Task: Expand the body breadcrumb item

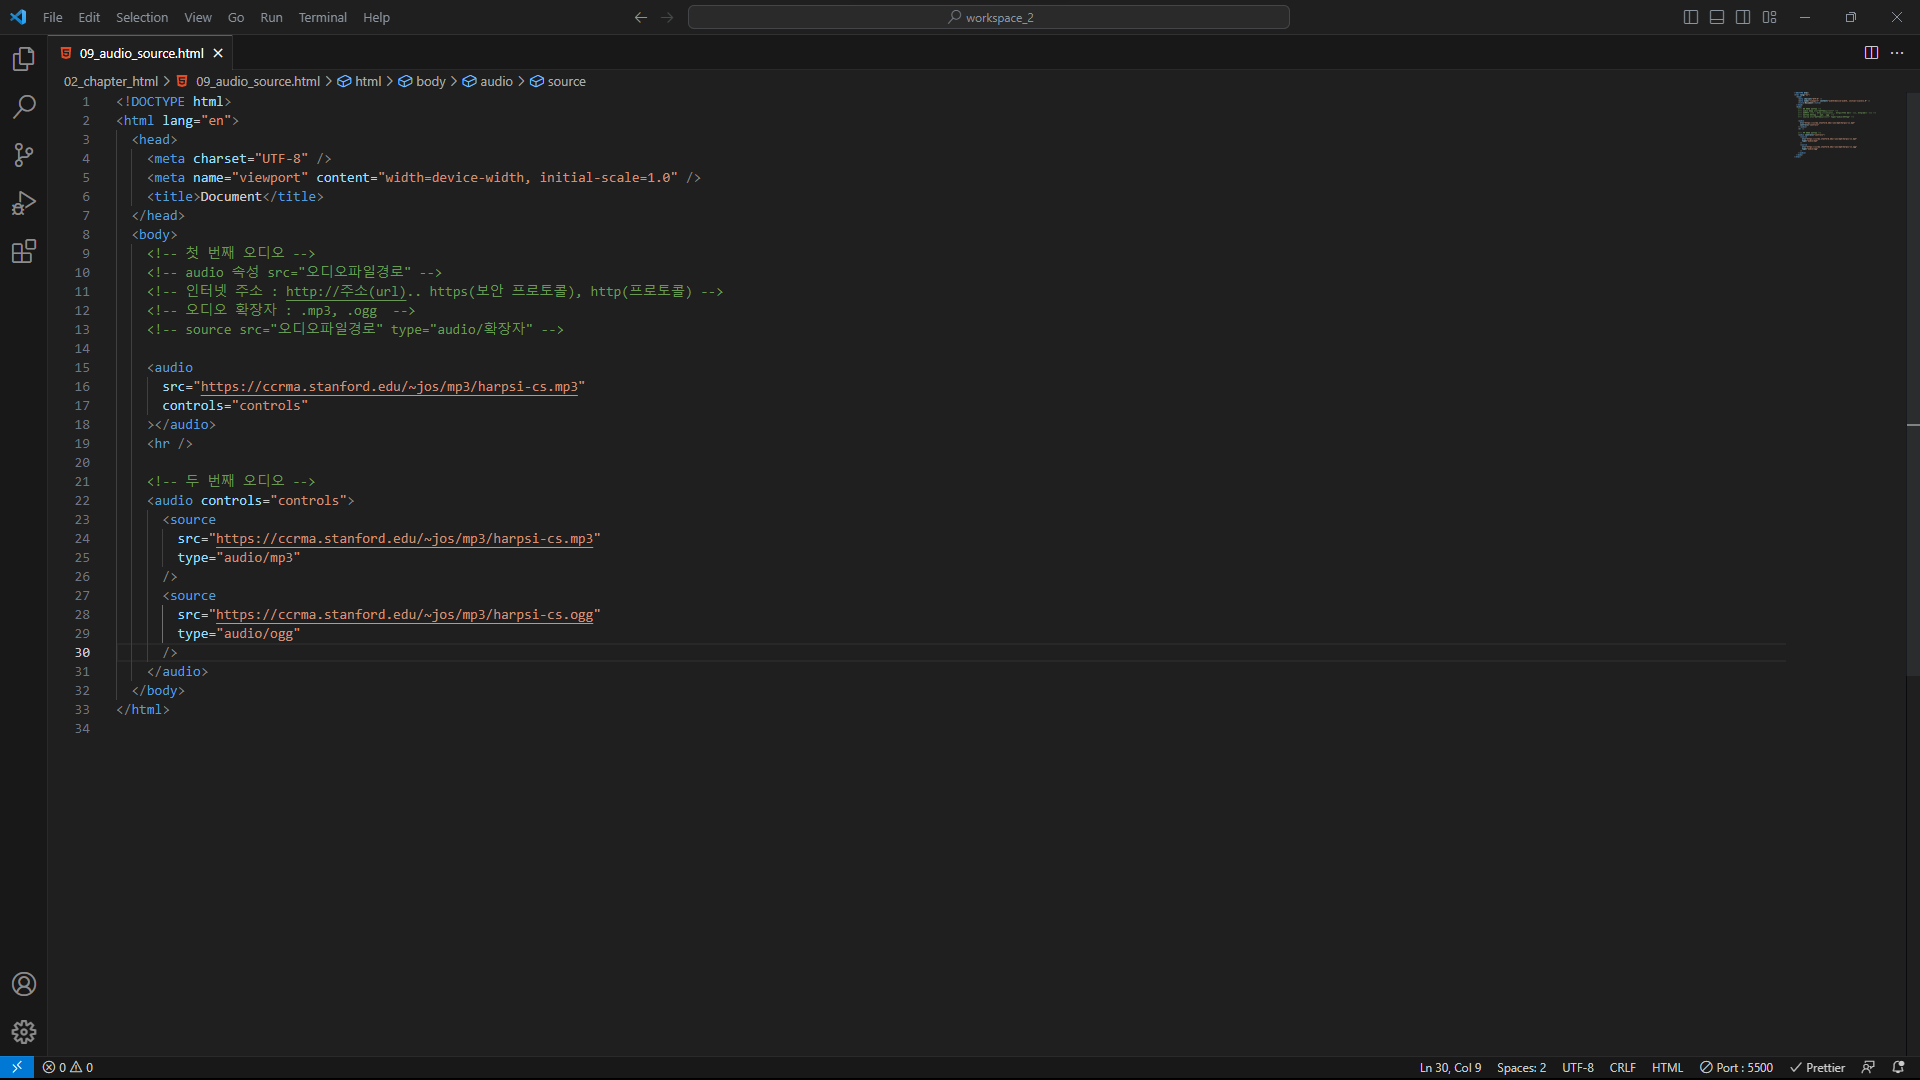Action: [x=431, y=82]
